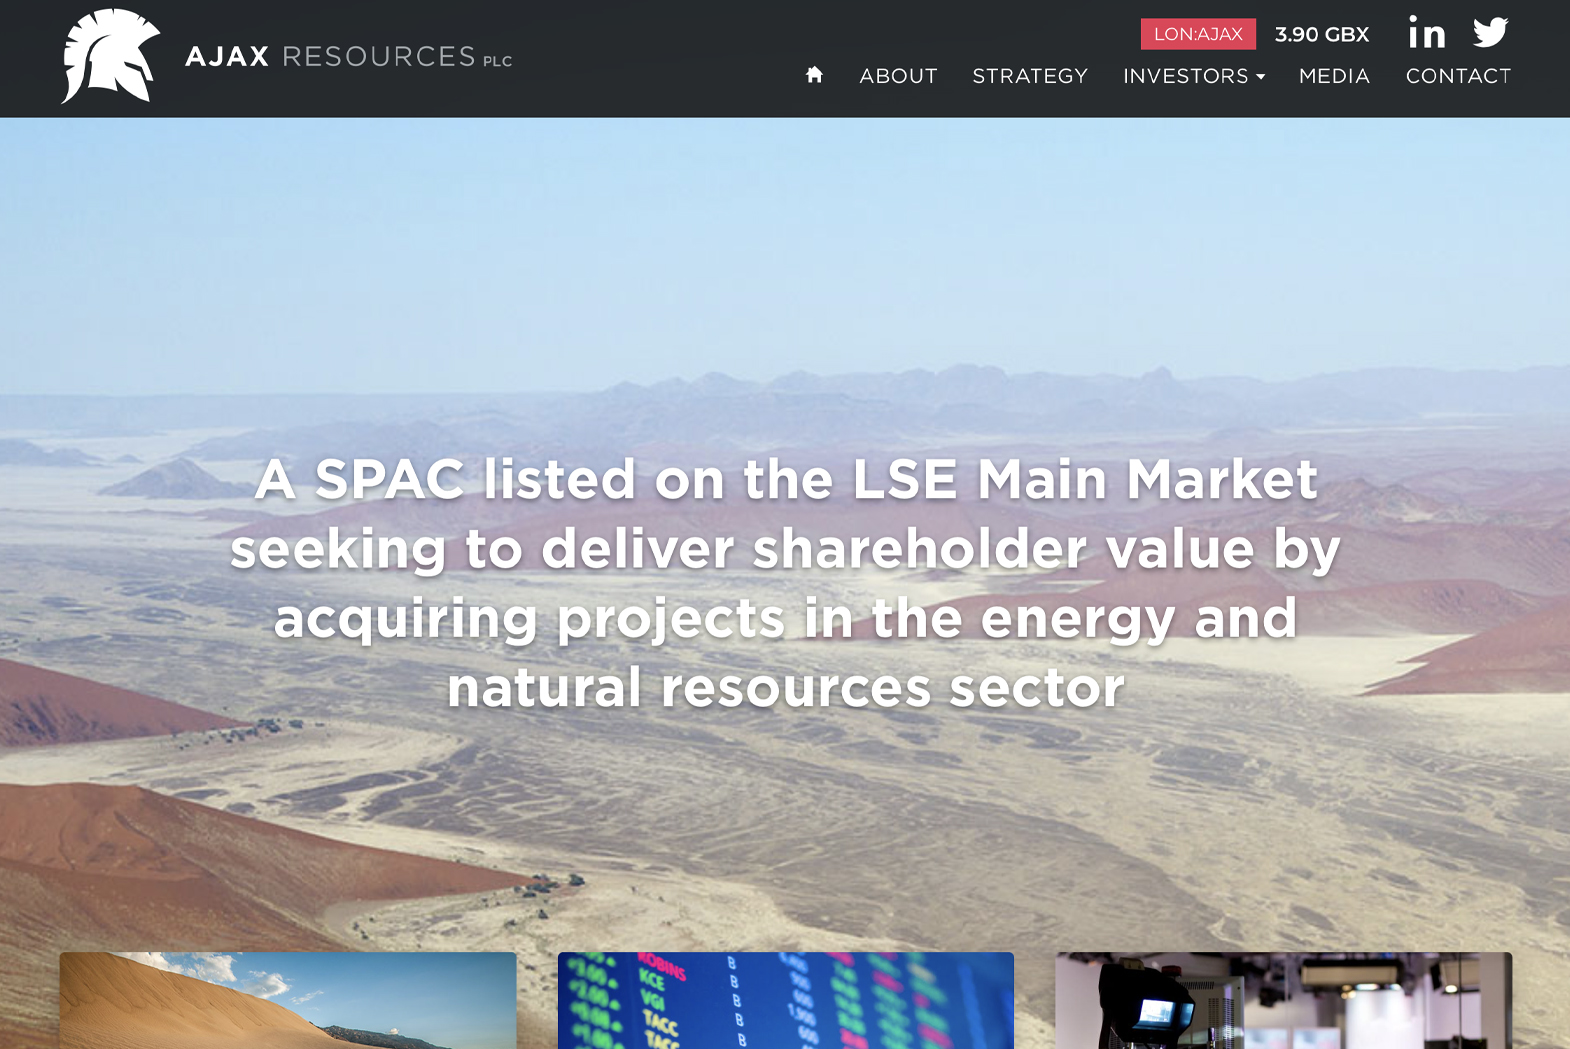
Task: Open the studio camera image card
Action: tap(1284, 1000)
